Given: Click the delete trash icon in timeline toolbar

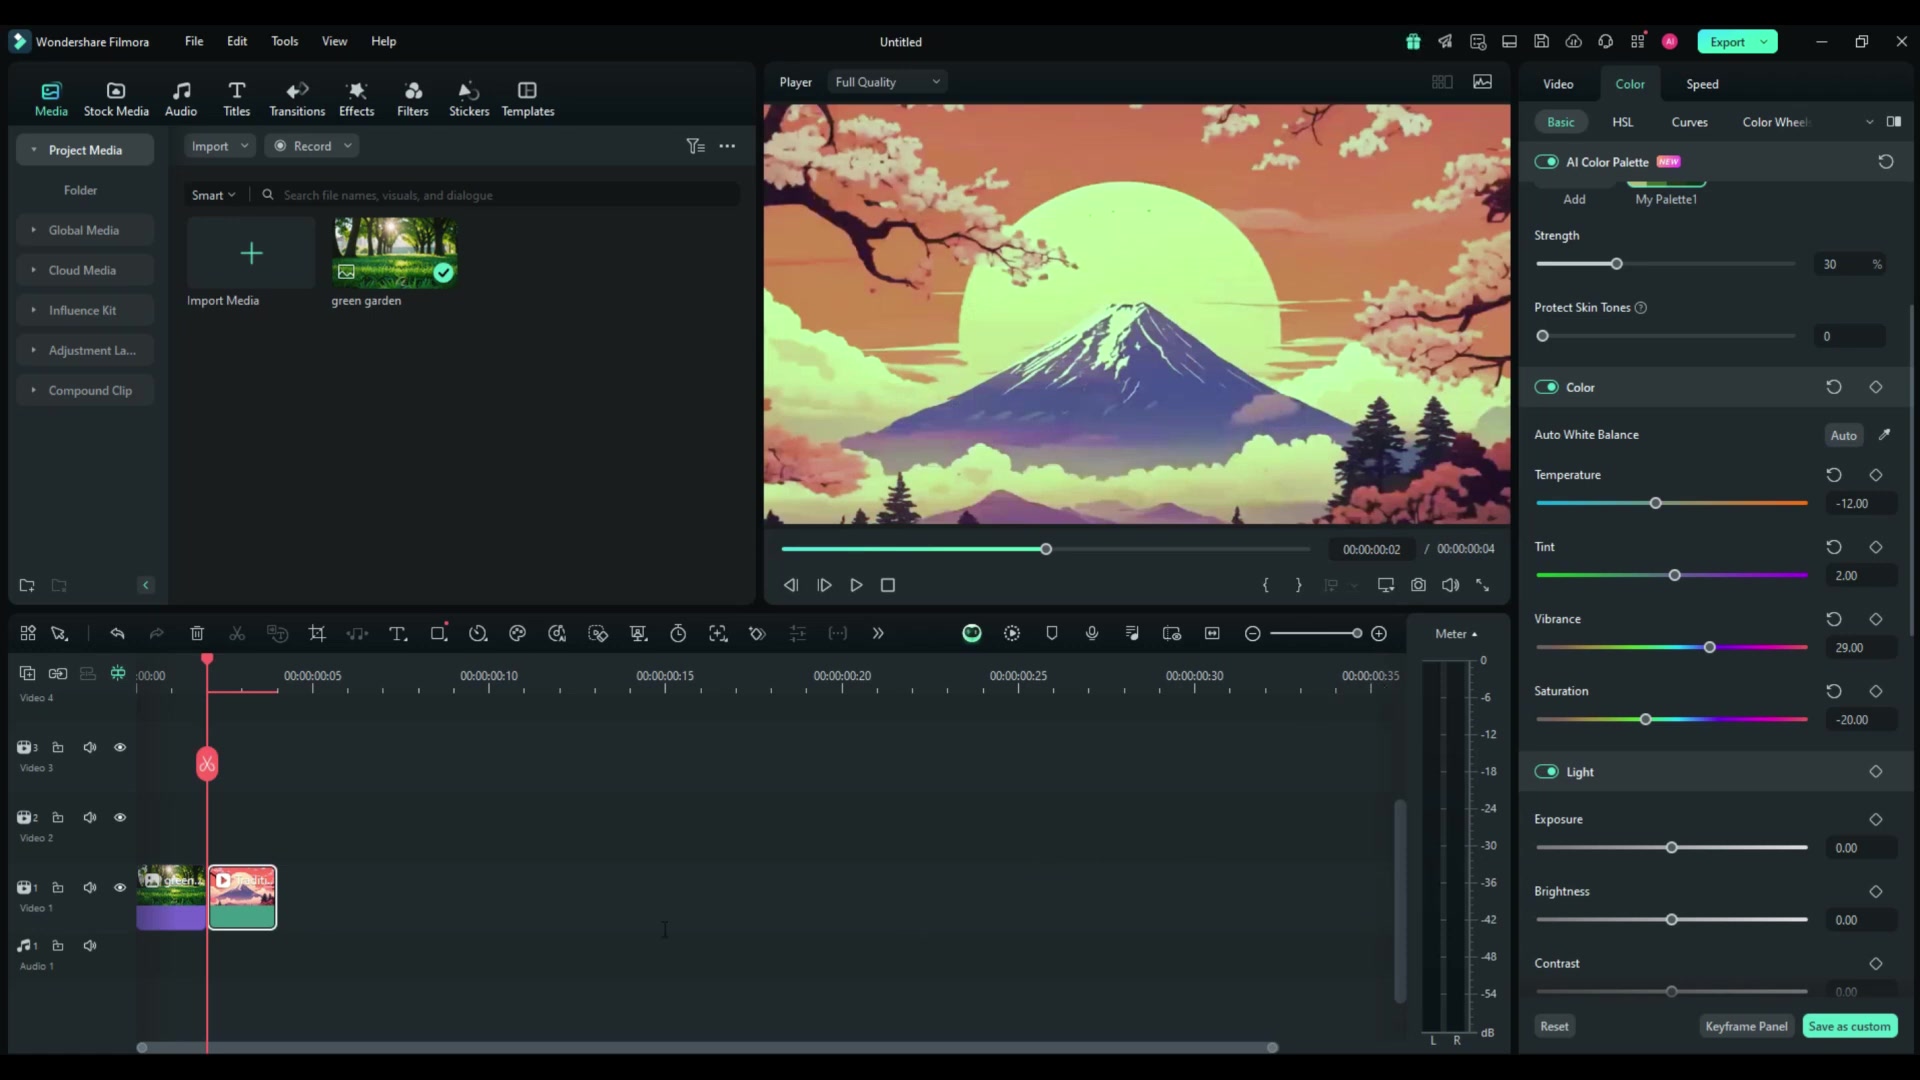Looking at the screenshot, I should pyautogui.click(x=197, y=633).
